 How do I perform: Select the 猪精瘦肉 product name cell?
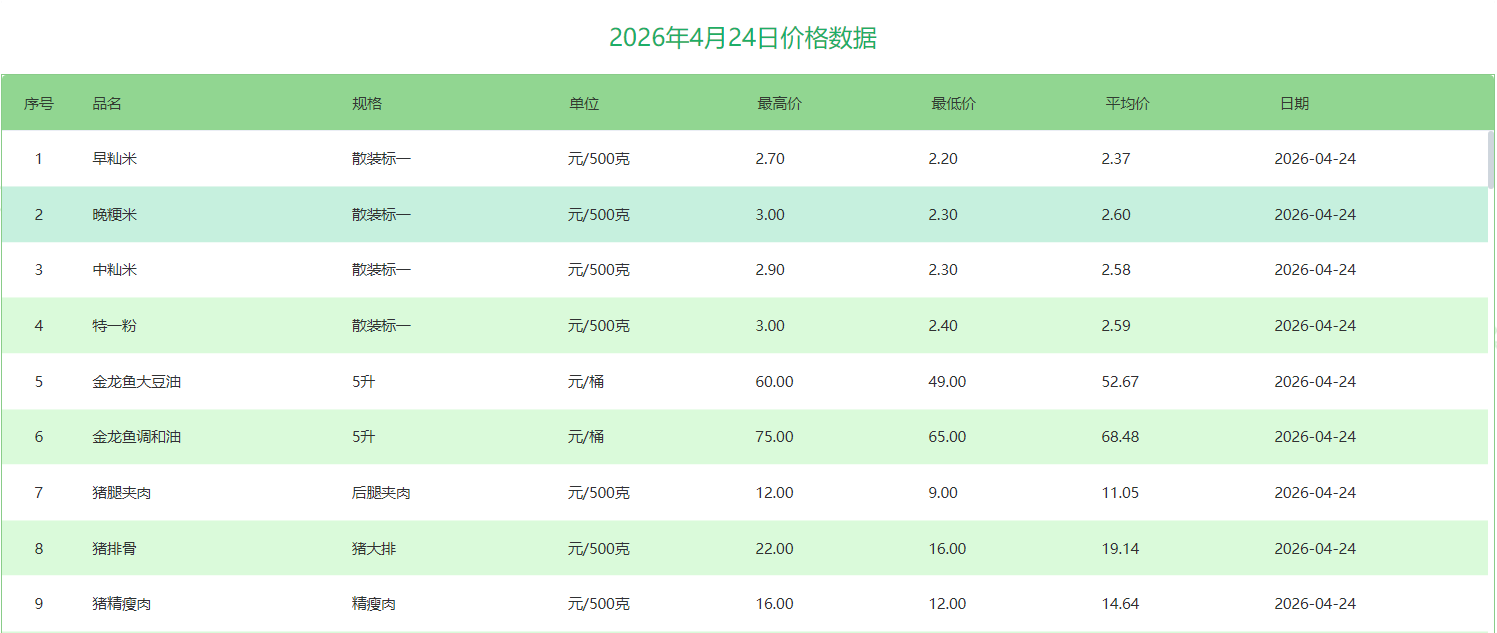(x=122, y=604)
